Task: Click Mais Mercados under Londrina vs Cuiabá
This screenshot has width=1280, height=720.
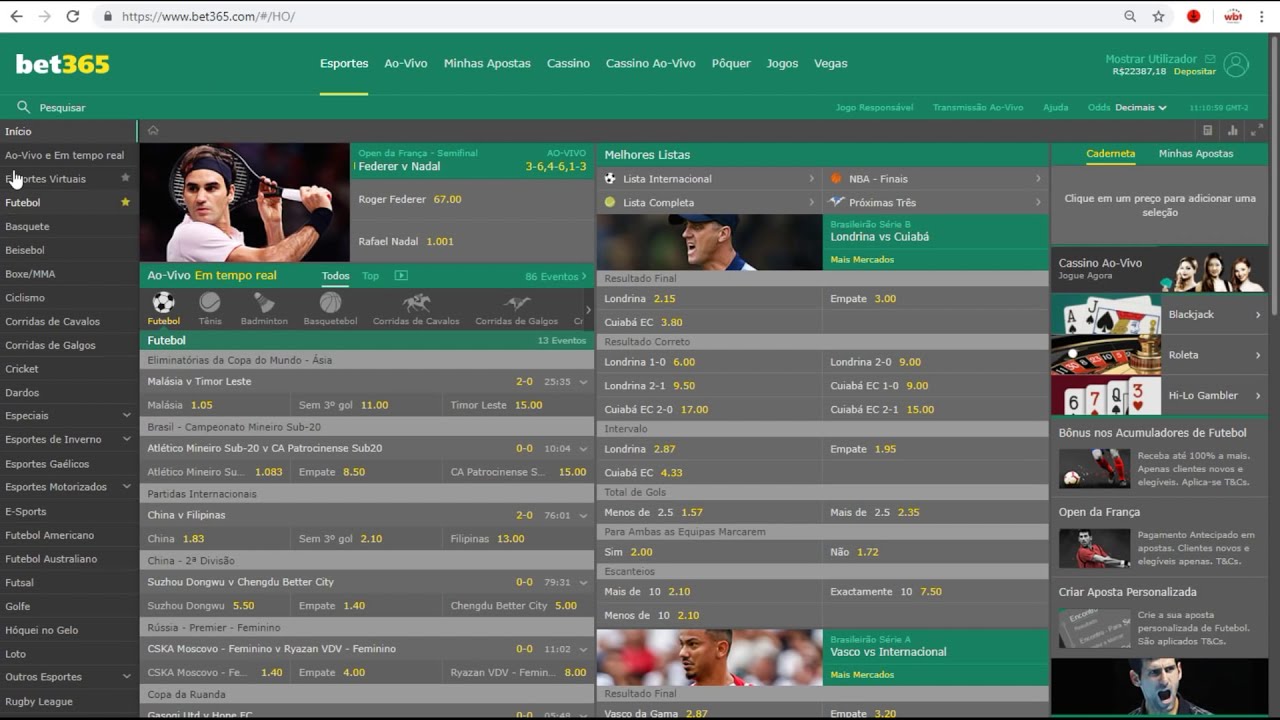Action: 862,260
